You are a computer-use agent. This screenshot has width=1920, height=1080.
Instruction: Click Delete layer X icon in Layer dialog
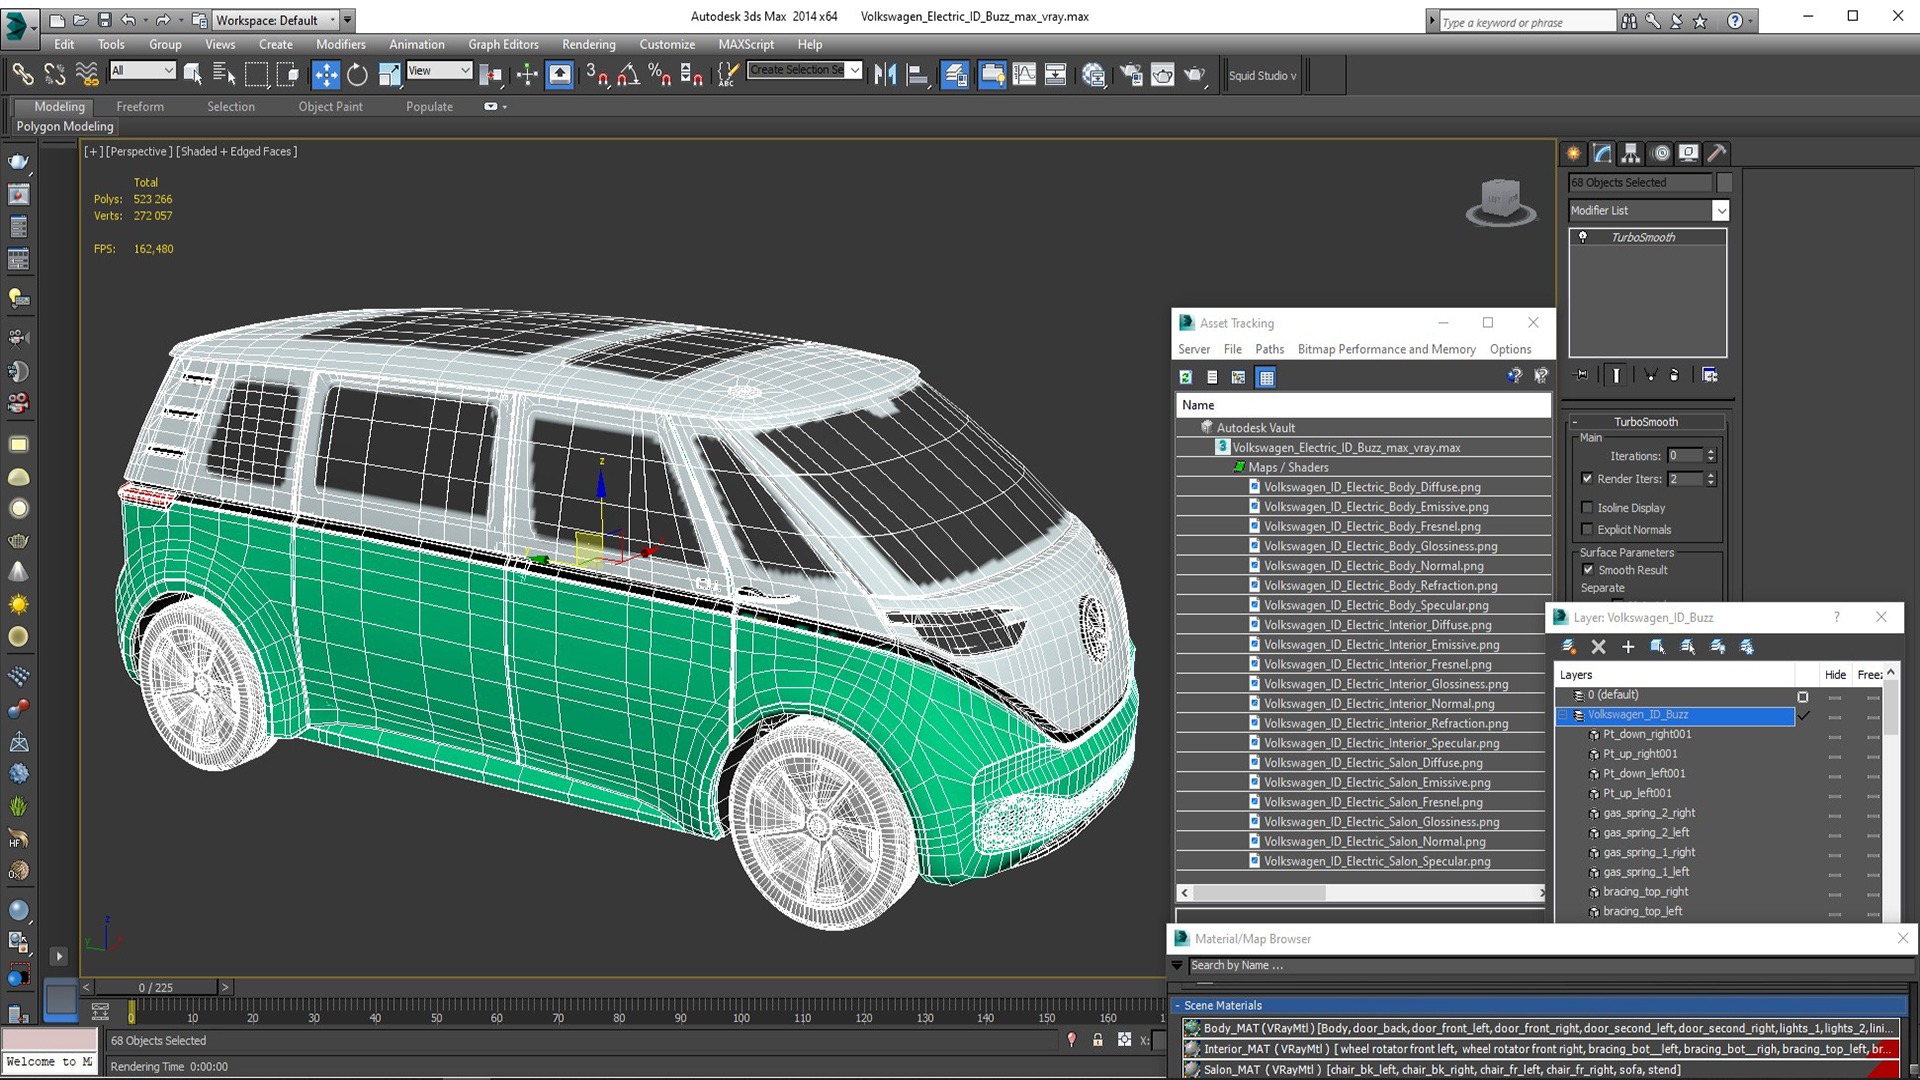(x=1598, y=647)
